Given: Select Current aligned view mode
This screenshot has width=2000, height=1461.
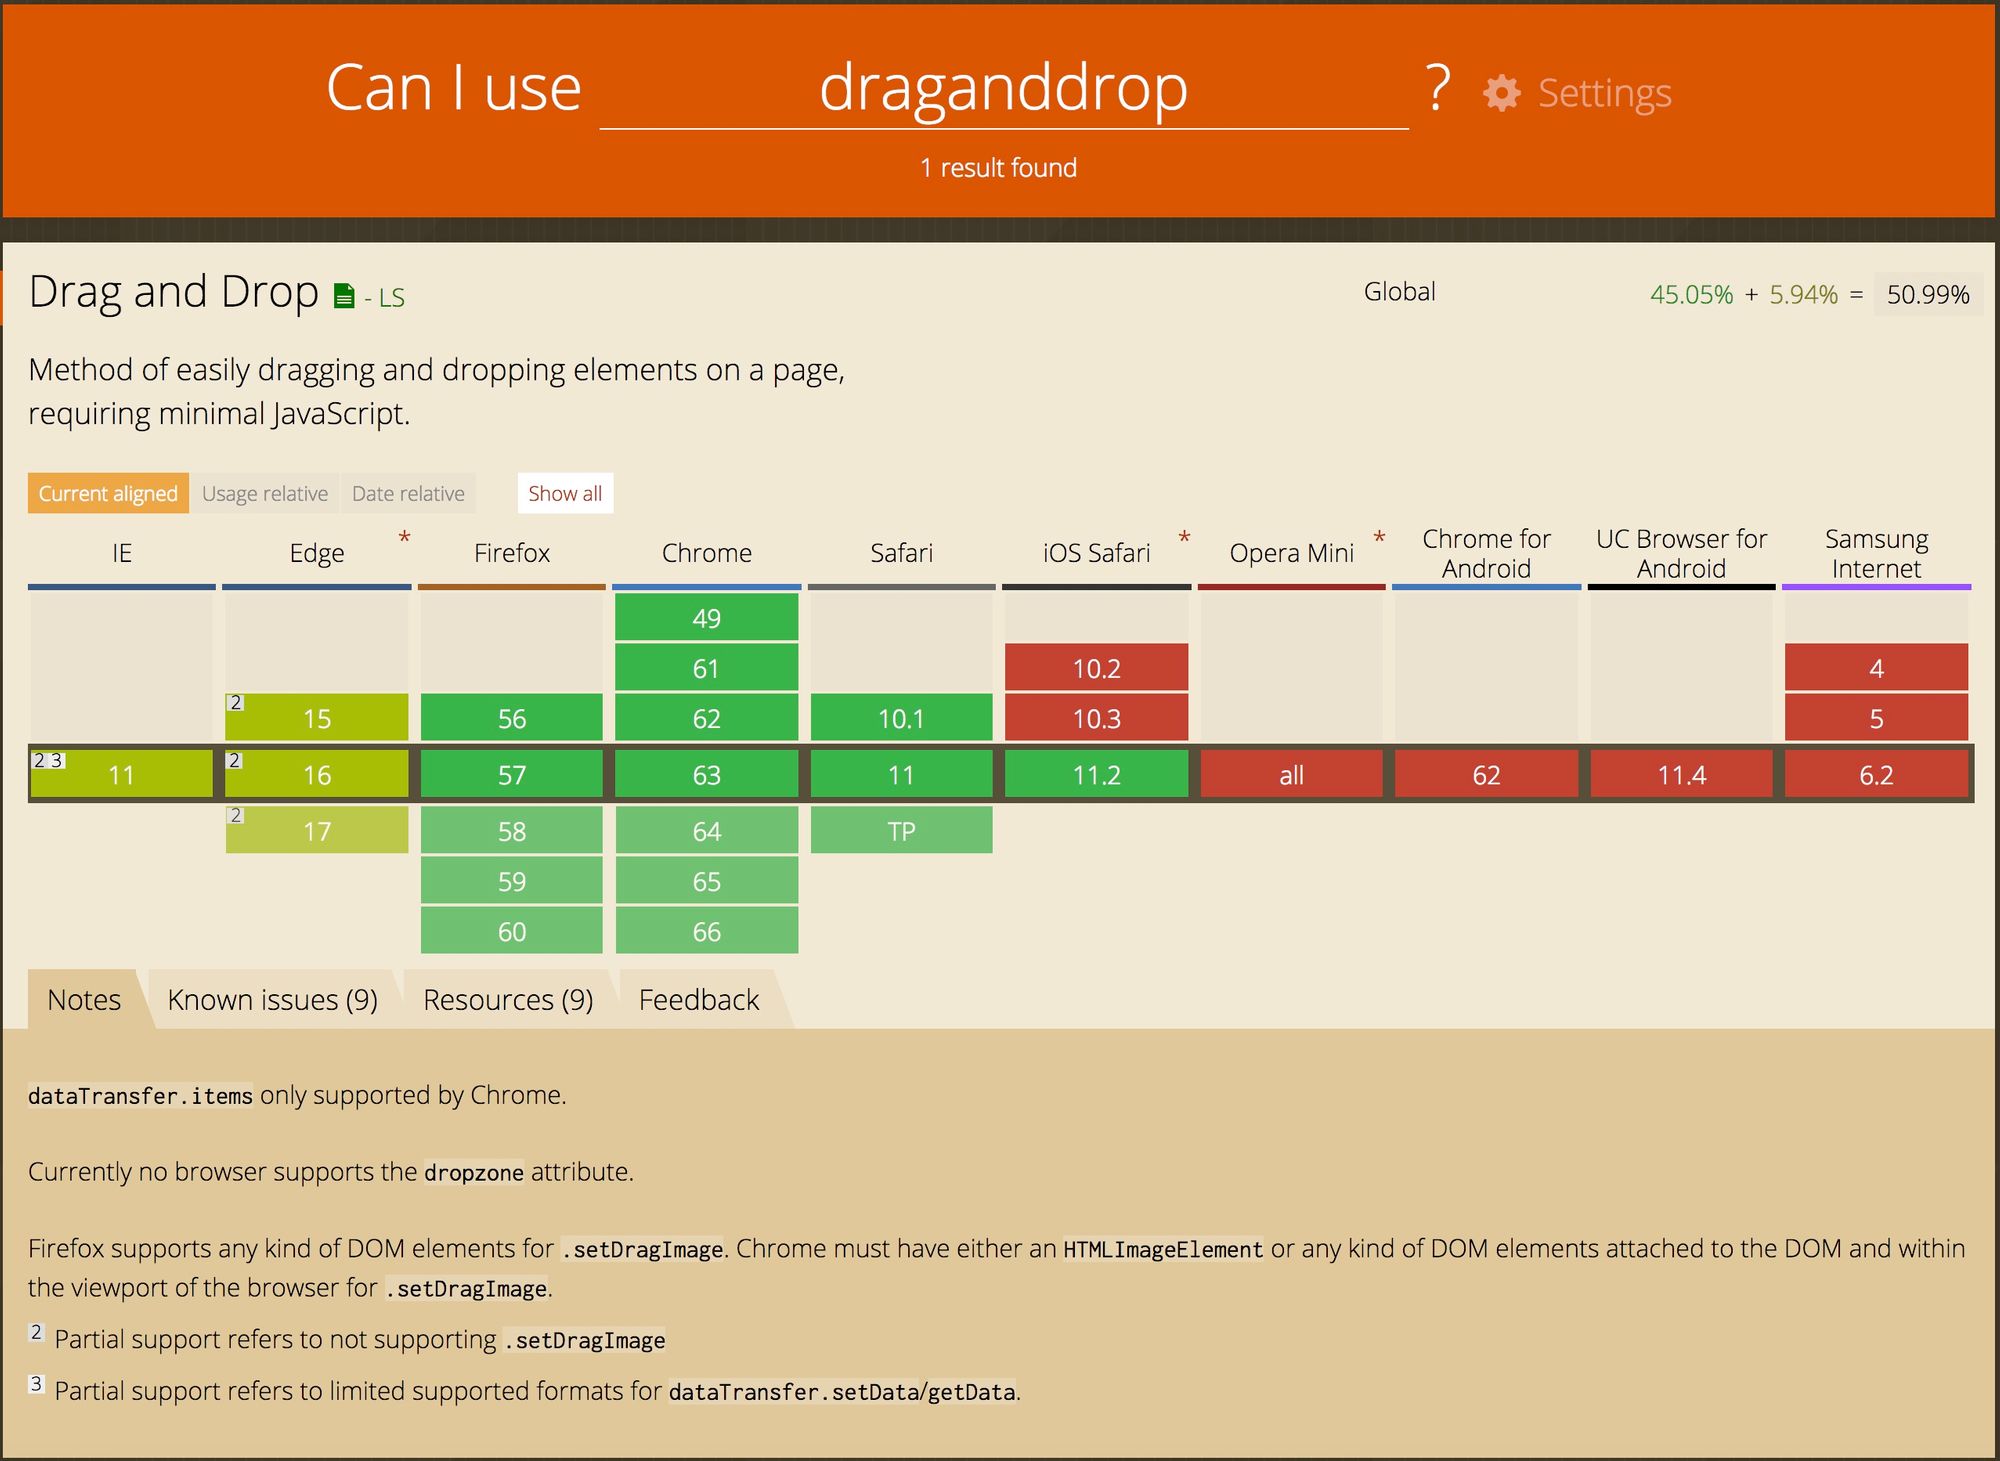Looking at the screenshot, I should click(108, 494).
